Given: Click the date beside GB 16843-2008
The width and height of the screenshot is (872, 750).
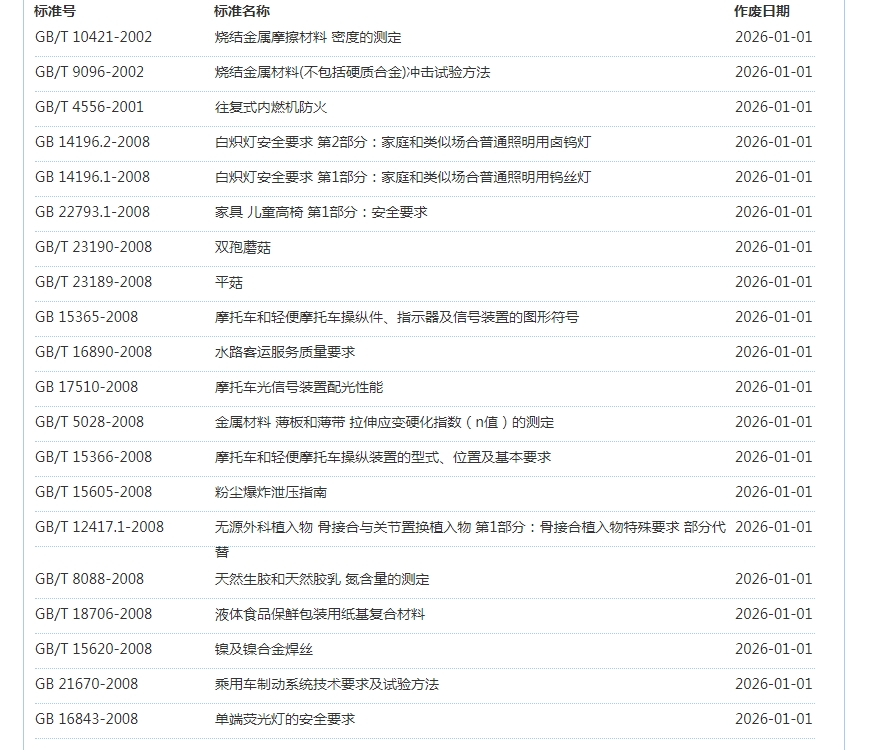Looking at the screenshot, I should click(x=773, y=719).
